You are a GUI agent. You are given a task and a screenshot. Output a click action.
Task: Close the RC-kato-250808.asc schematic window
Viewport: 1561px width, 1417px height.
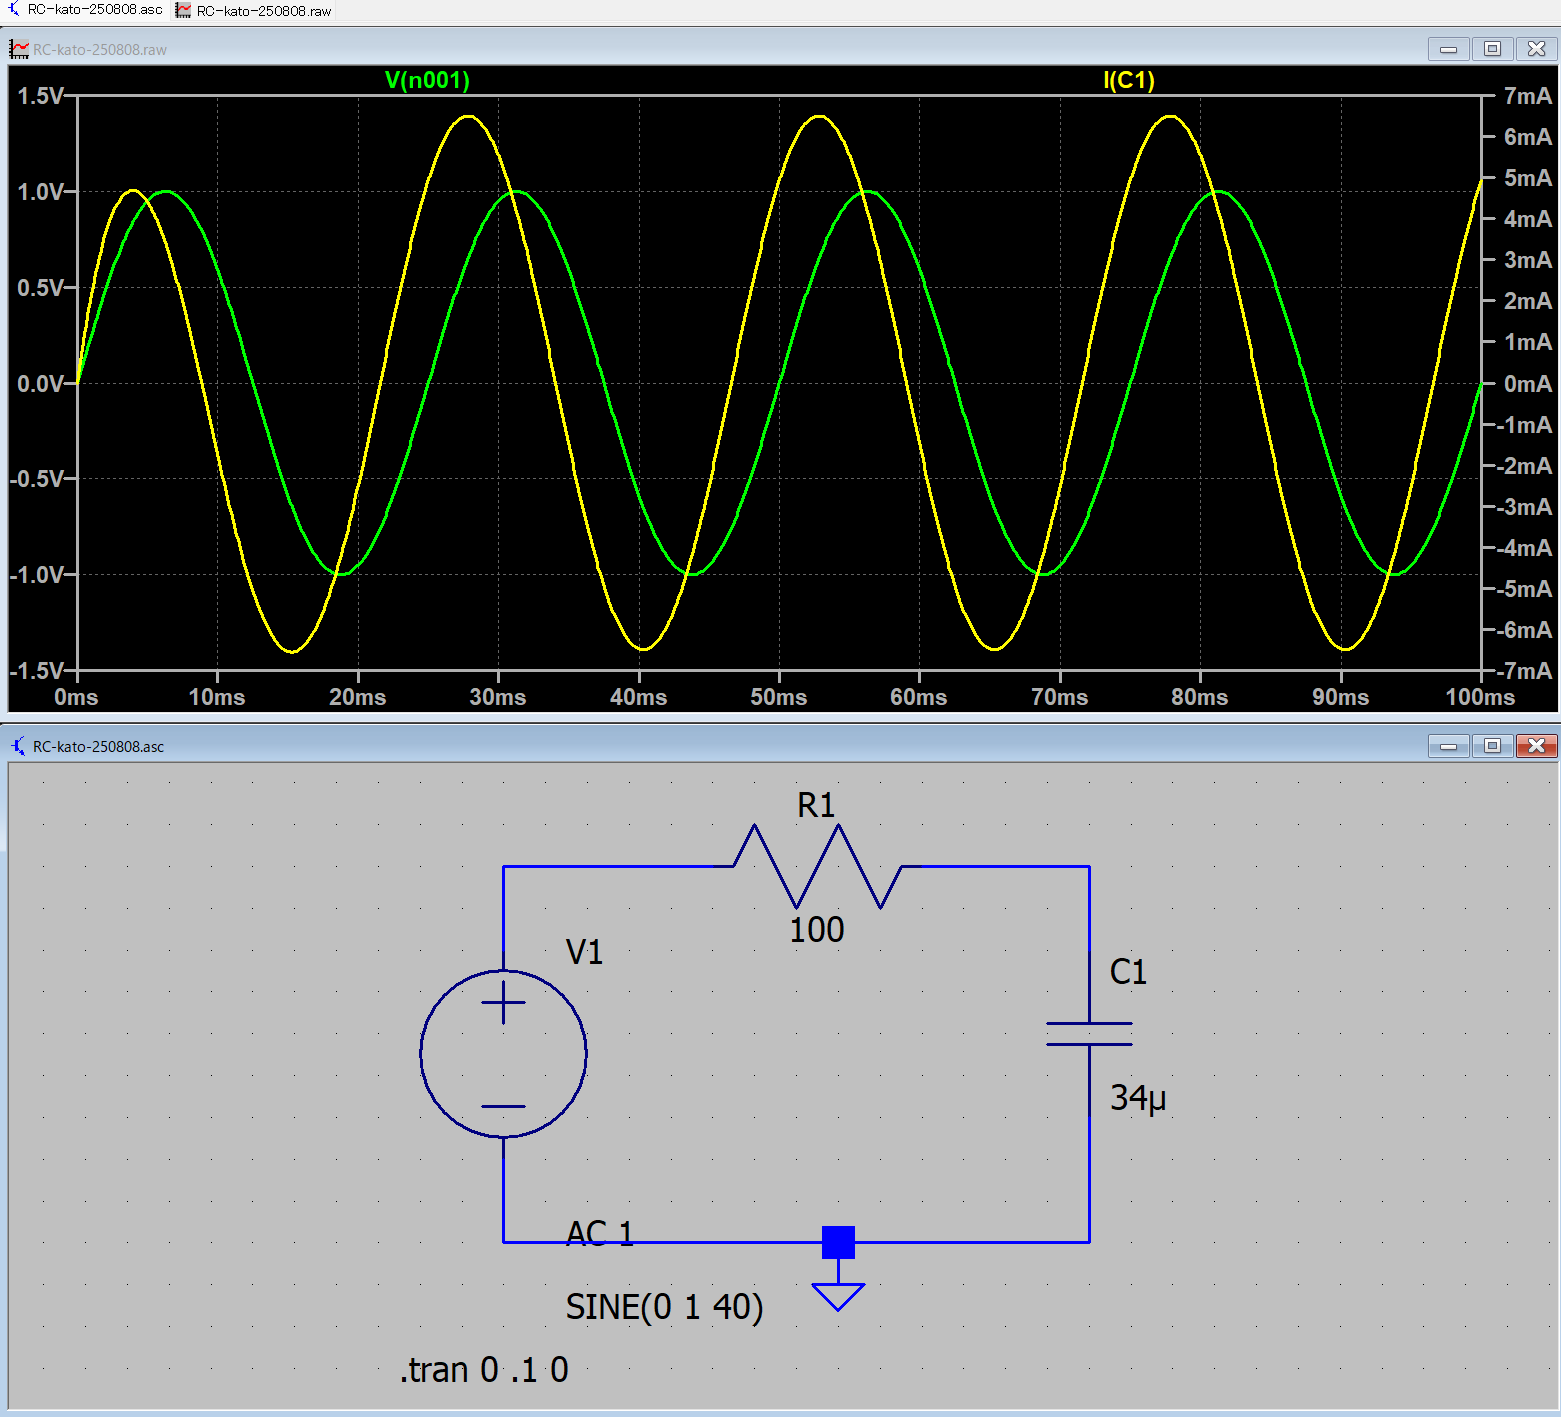pyautogui.click(x=1536, y=746)
